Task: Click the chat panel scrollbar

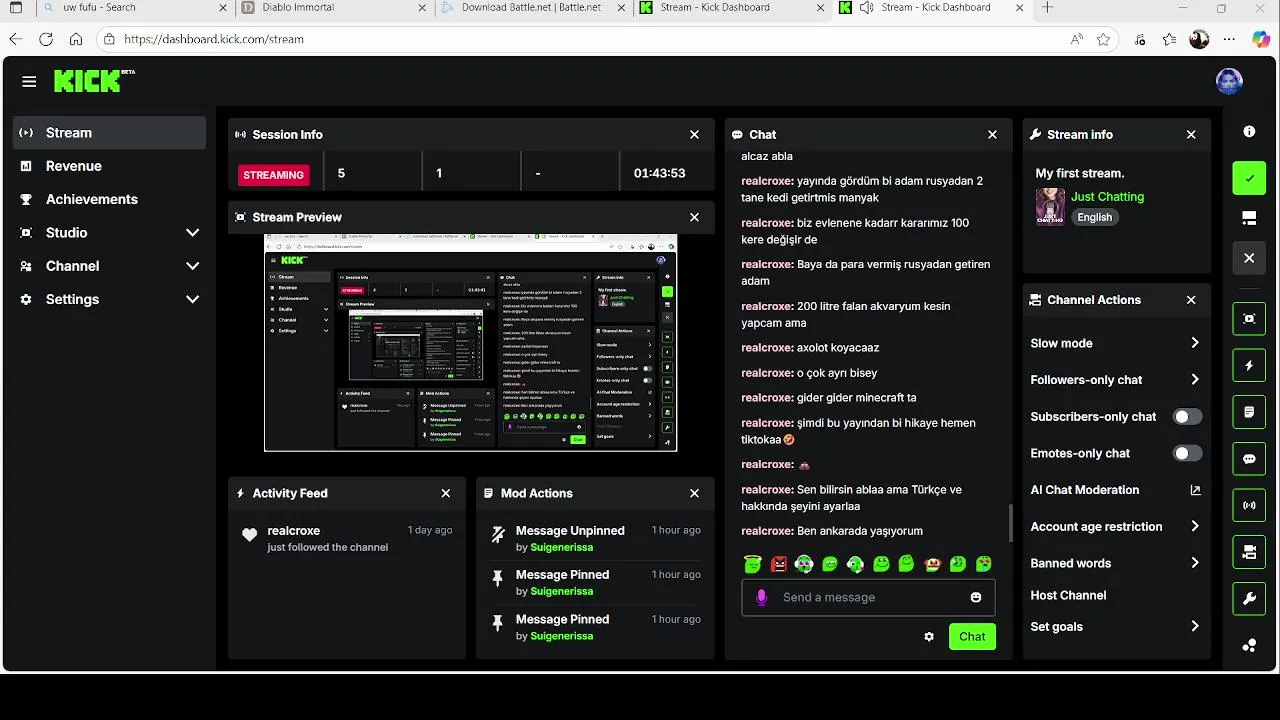Action: (x=1010, y=522)
